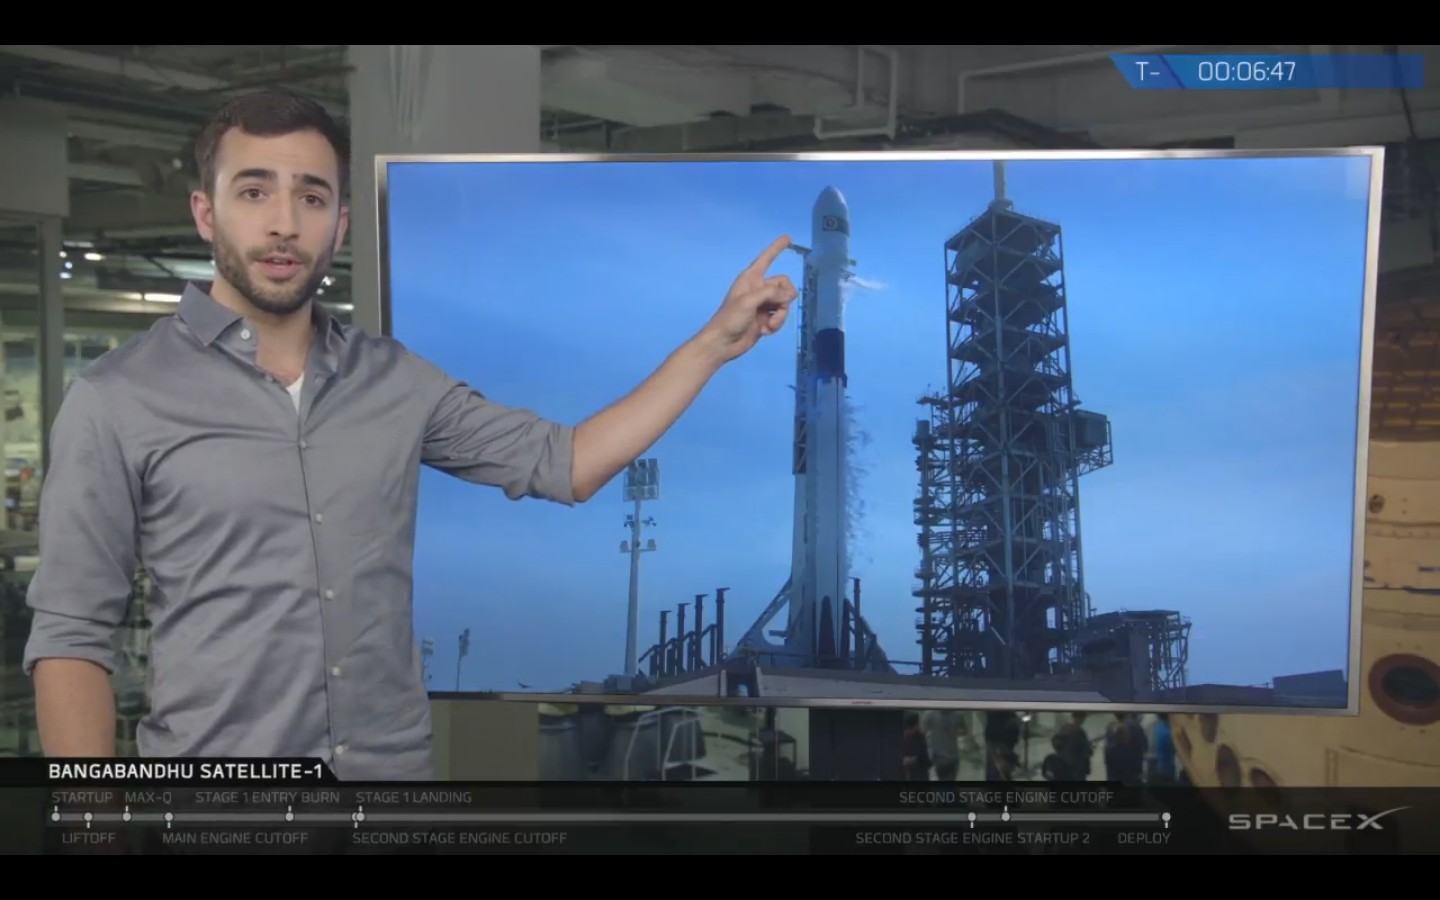The height and width of the screenshot is (900, 1440).
Task: Click the DEPLOY text label
Action: coord(1143,838)
